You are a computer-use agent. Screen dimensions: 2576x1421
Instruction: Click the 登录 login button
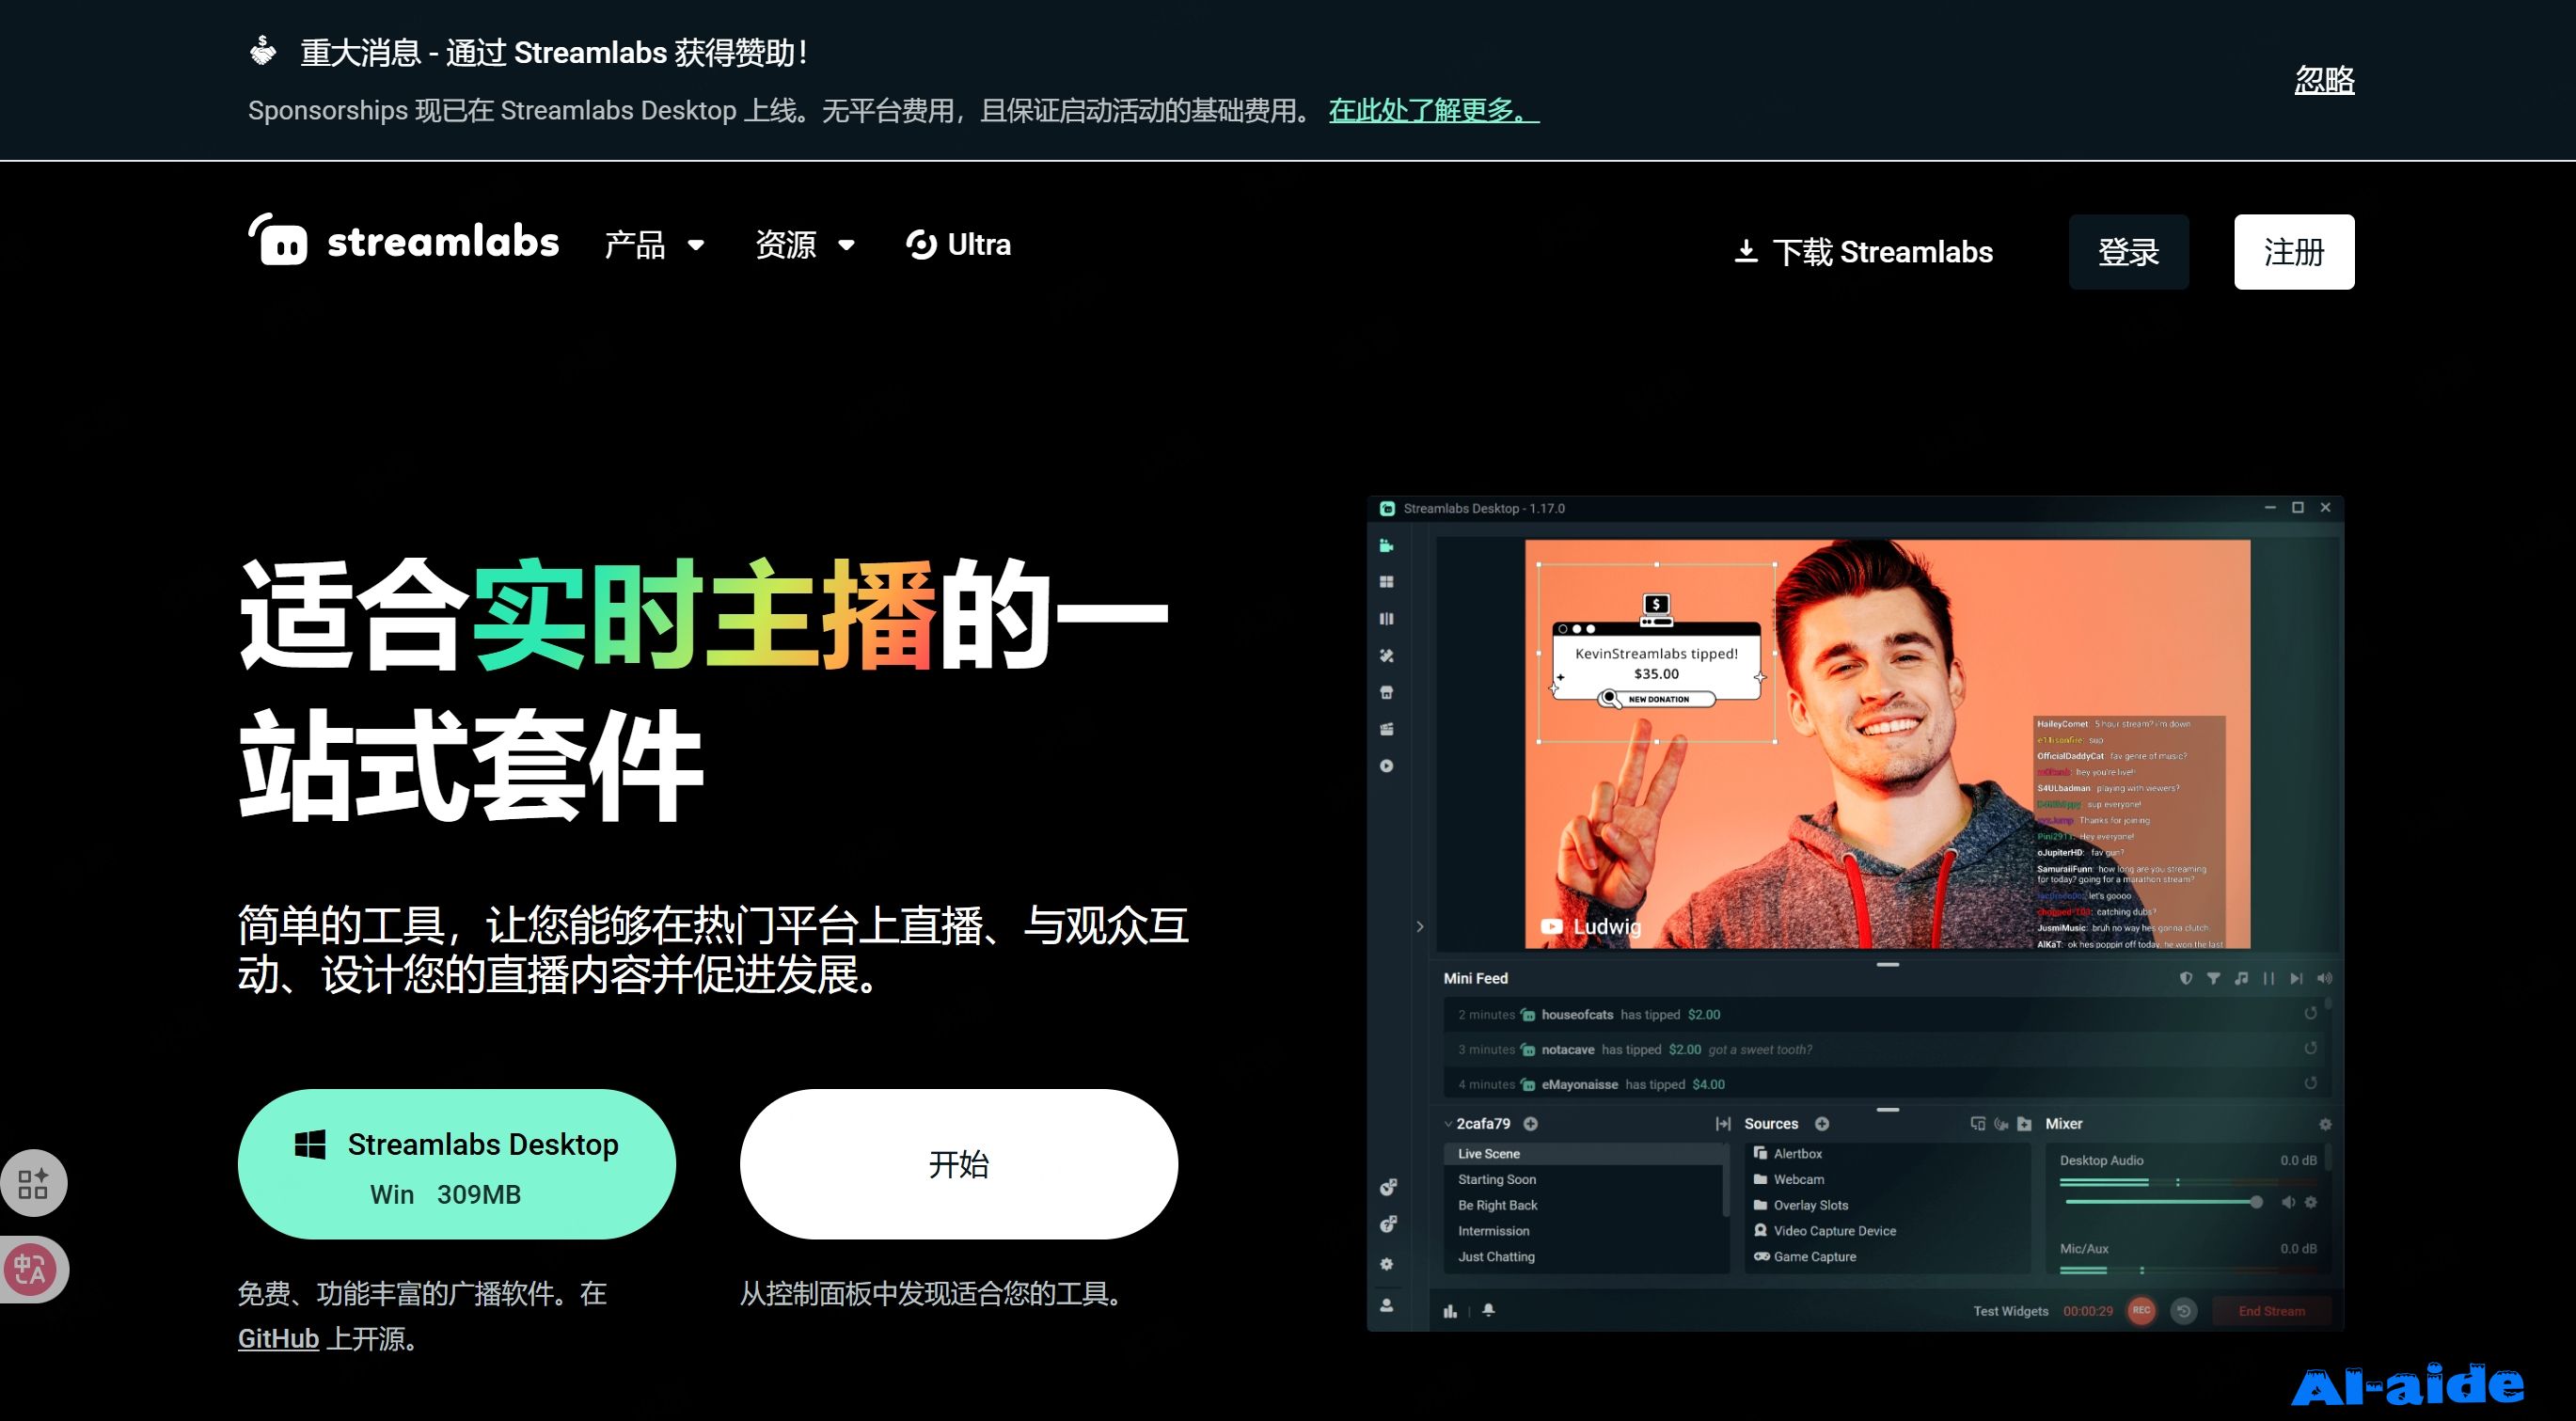point(2128,252)
